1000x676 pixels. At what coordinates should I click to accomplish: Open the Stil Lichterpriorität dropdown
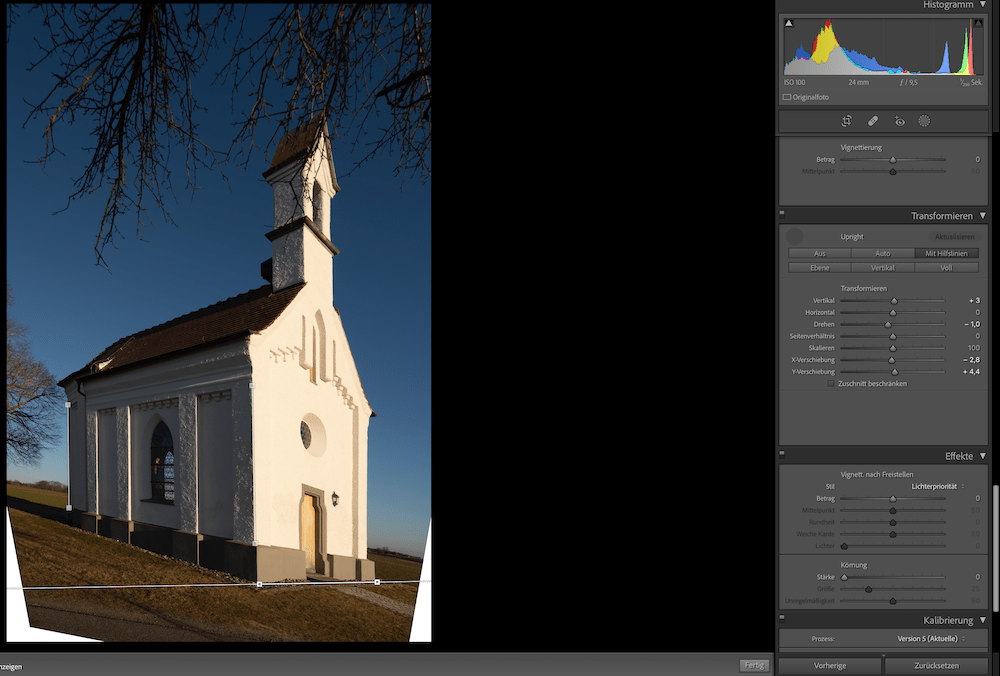[938, 486]
